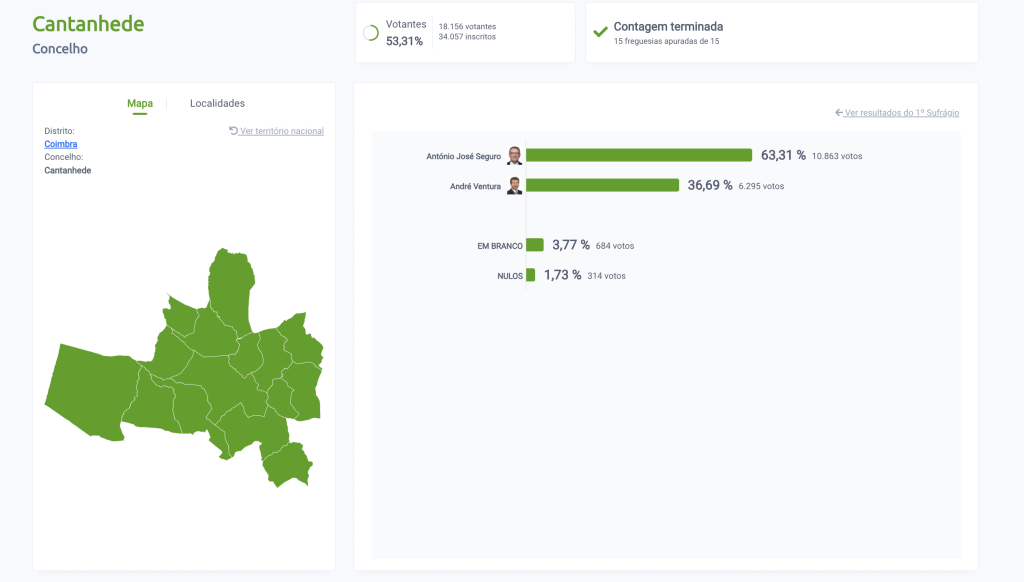
Task: Click the NULOS vote bar
Action: pos(530,275)
